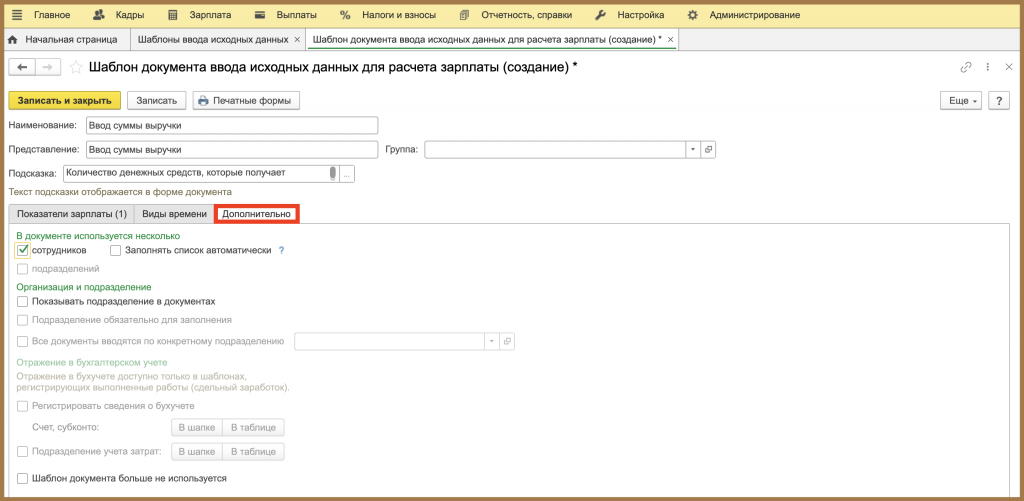Go back with the left arrow
The height and width of the screenshot is (501, 1024).
22,67
